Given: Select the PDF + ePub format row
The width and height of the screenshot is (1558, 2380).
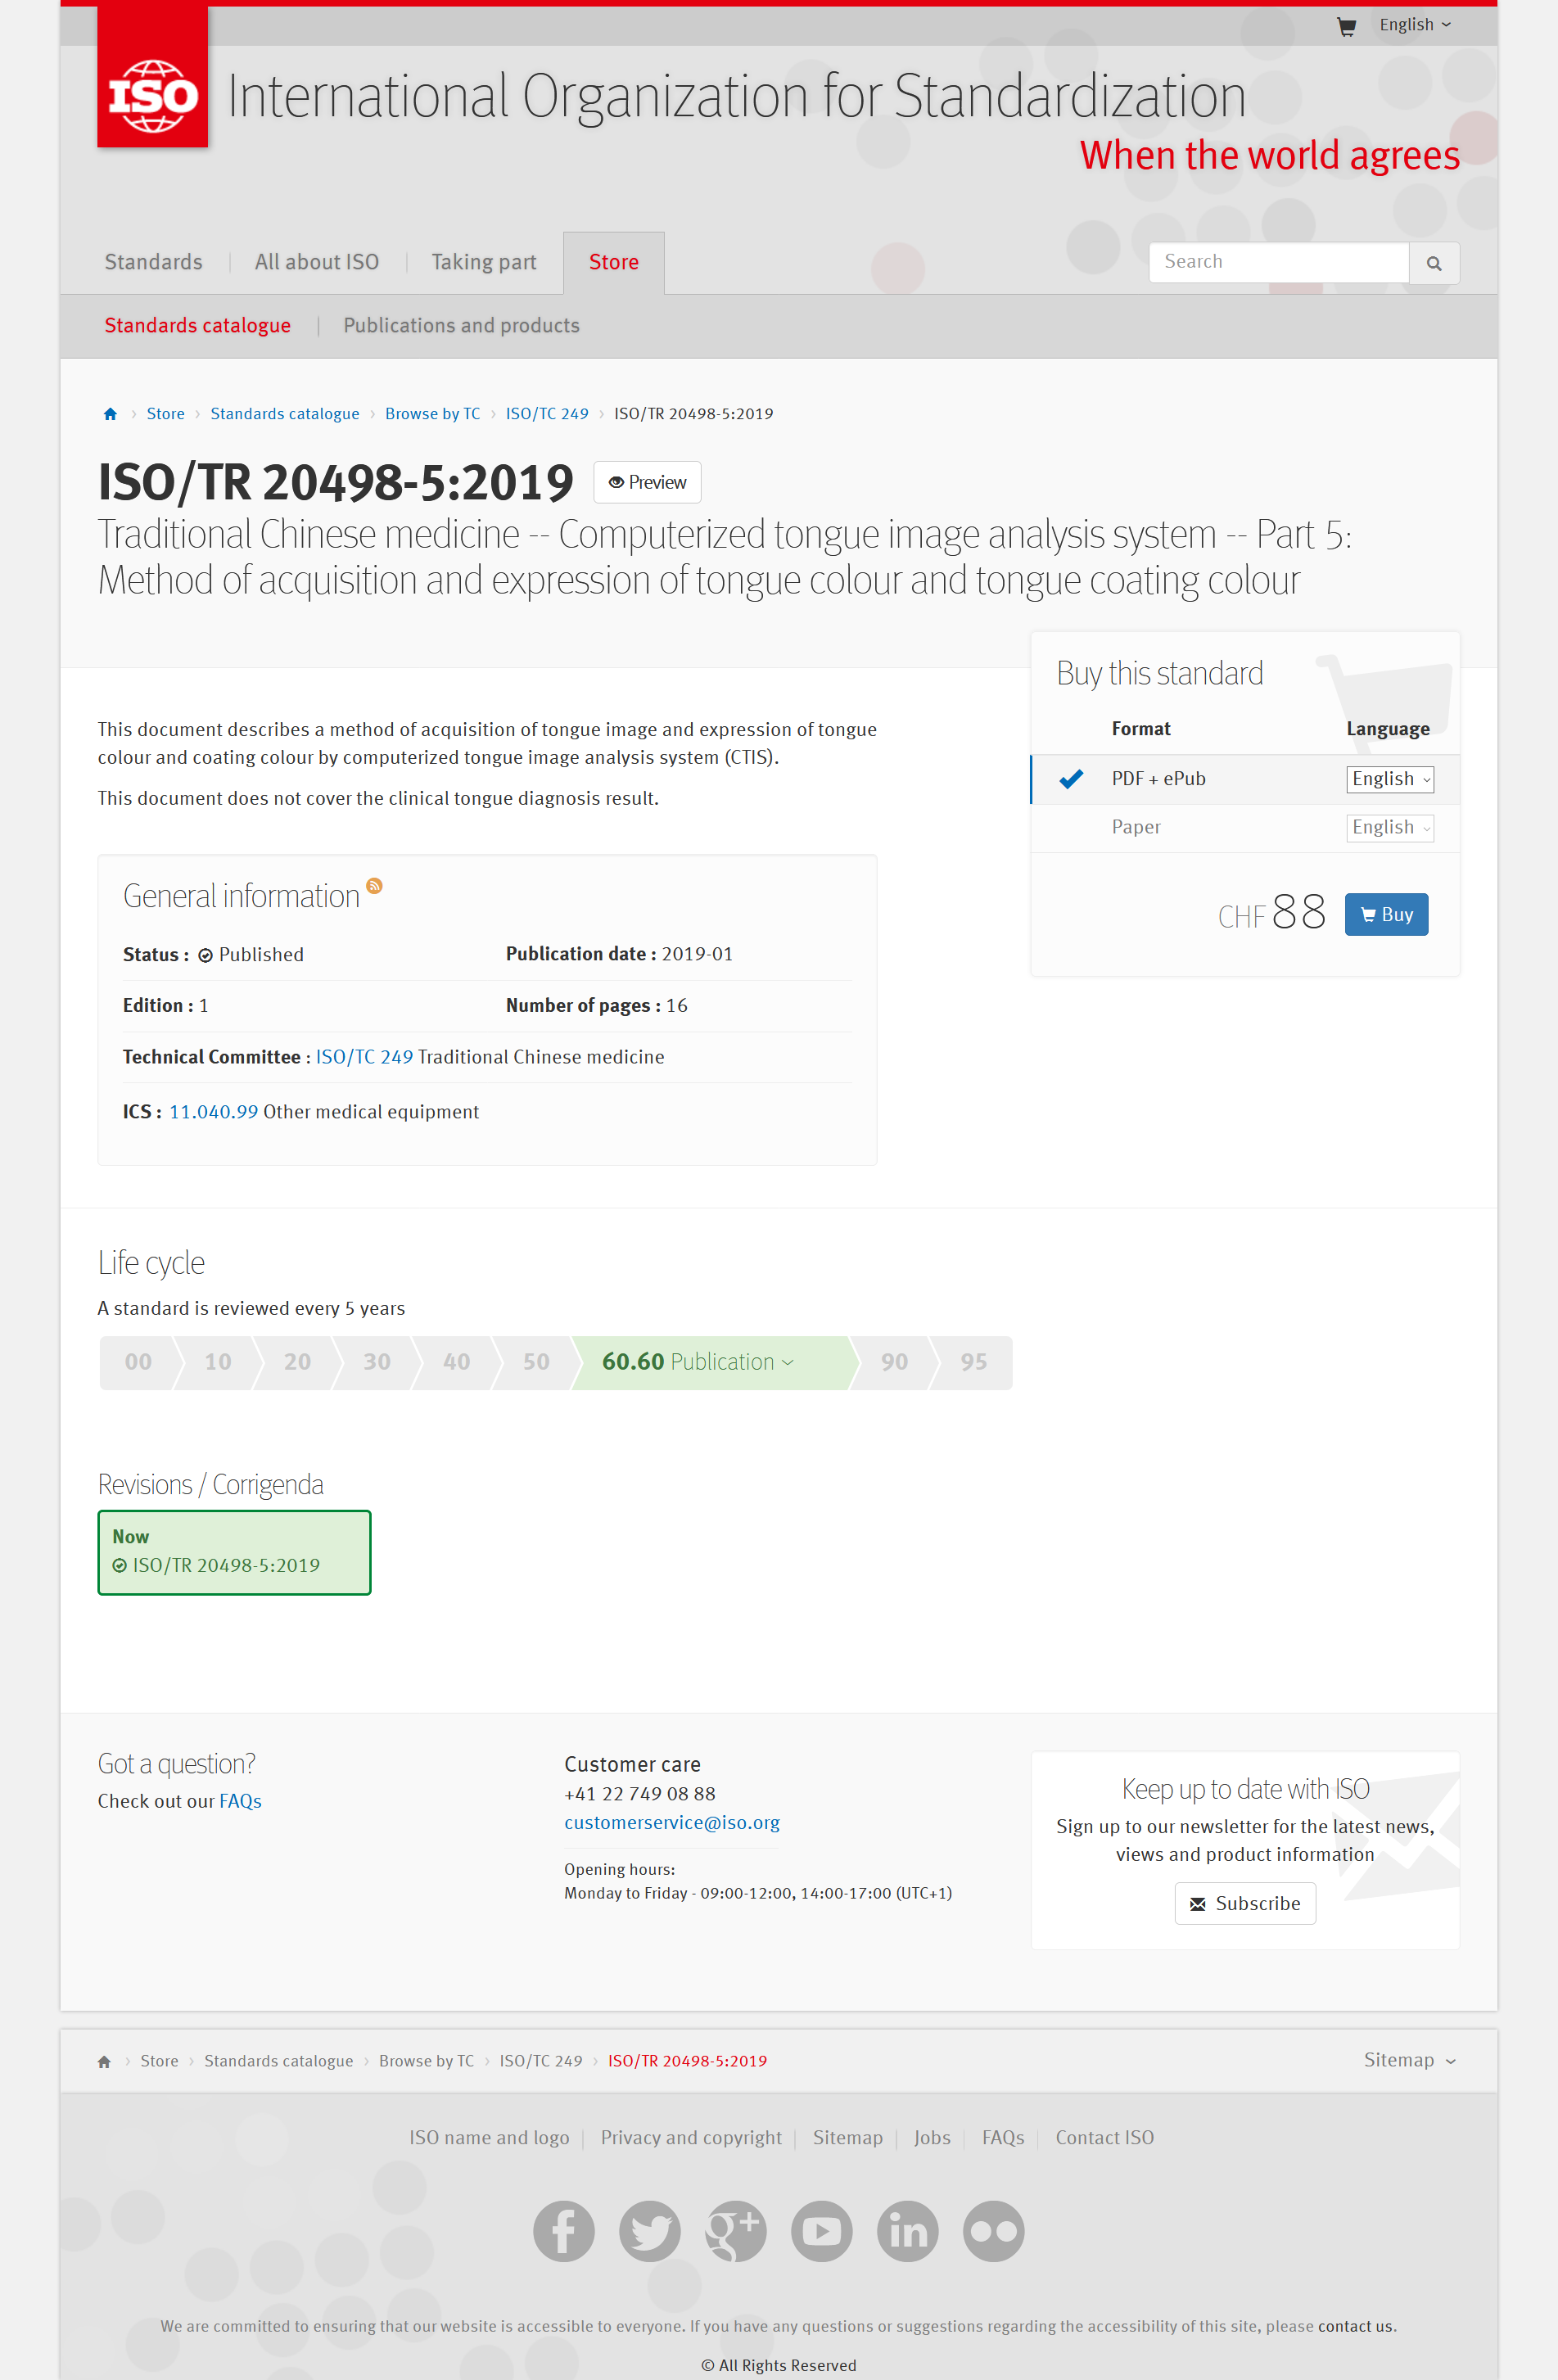Looking at the screenshot, I should pyautogui.click(x=1158, y=779).
